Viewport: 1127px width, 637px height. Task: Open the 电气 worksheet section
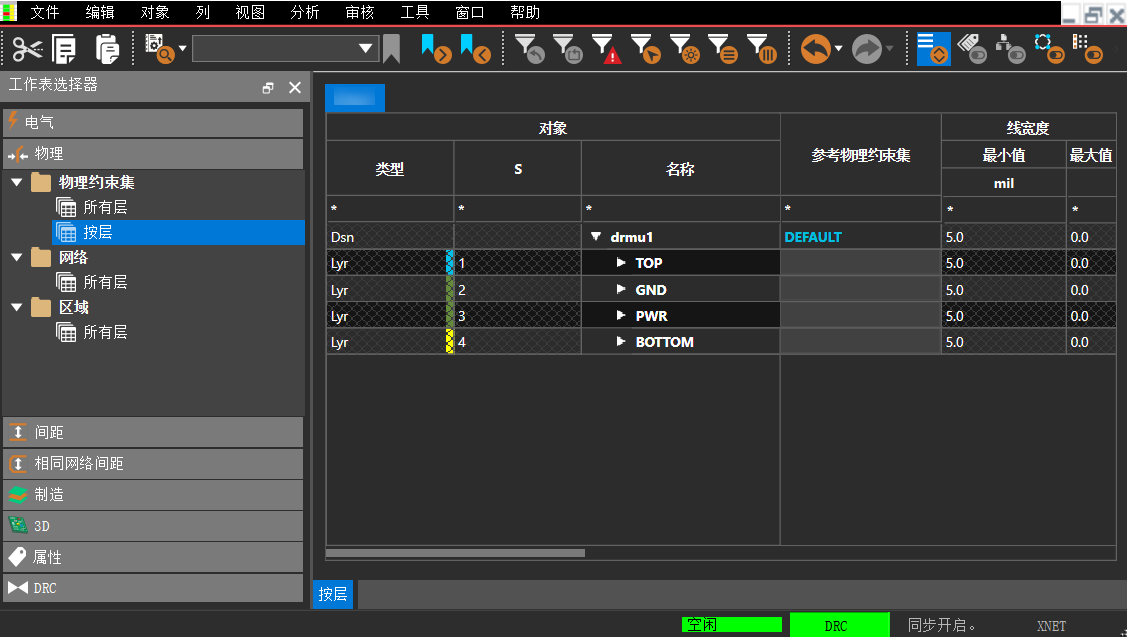tap(153, 123)
